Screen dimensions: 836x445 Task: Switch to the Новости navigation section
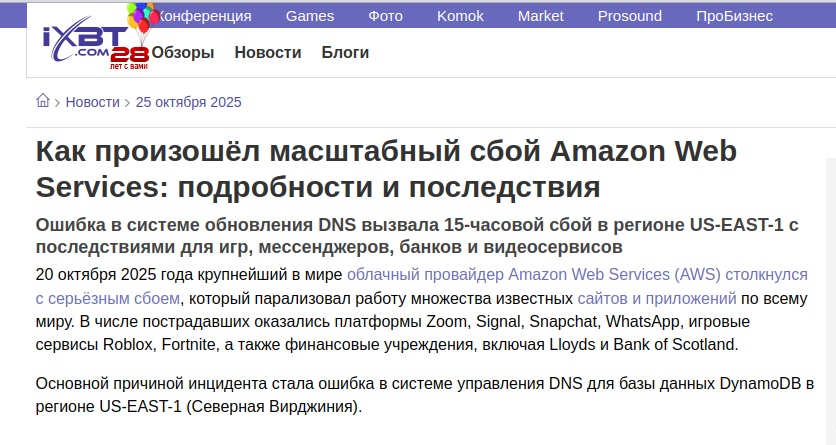click(268, 52)
